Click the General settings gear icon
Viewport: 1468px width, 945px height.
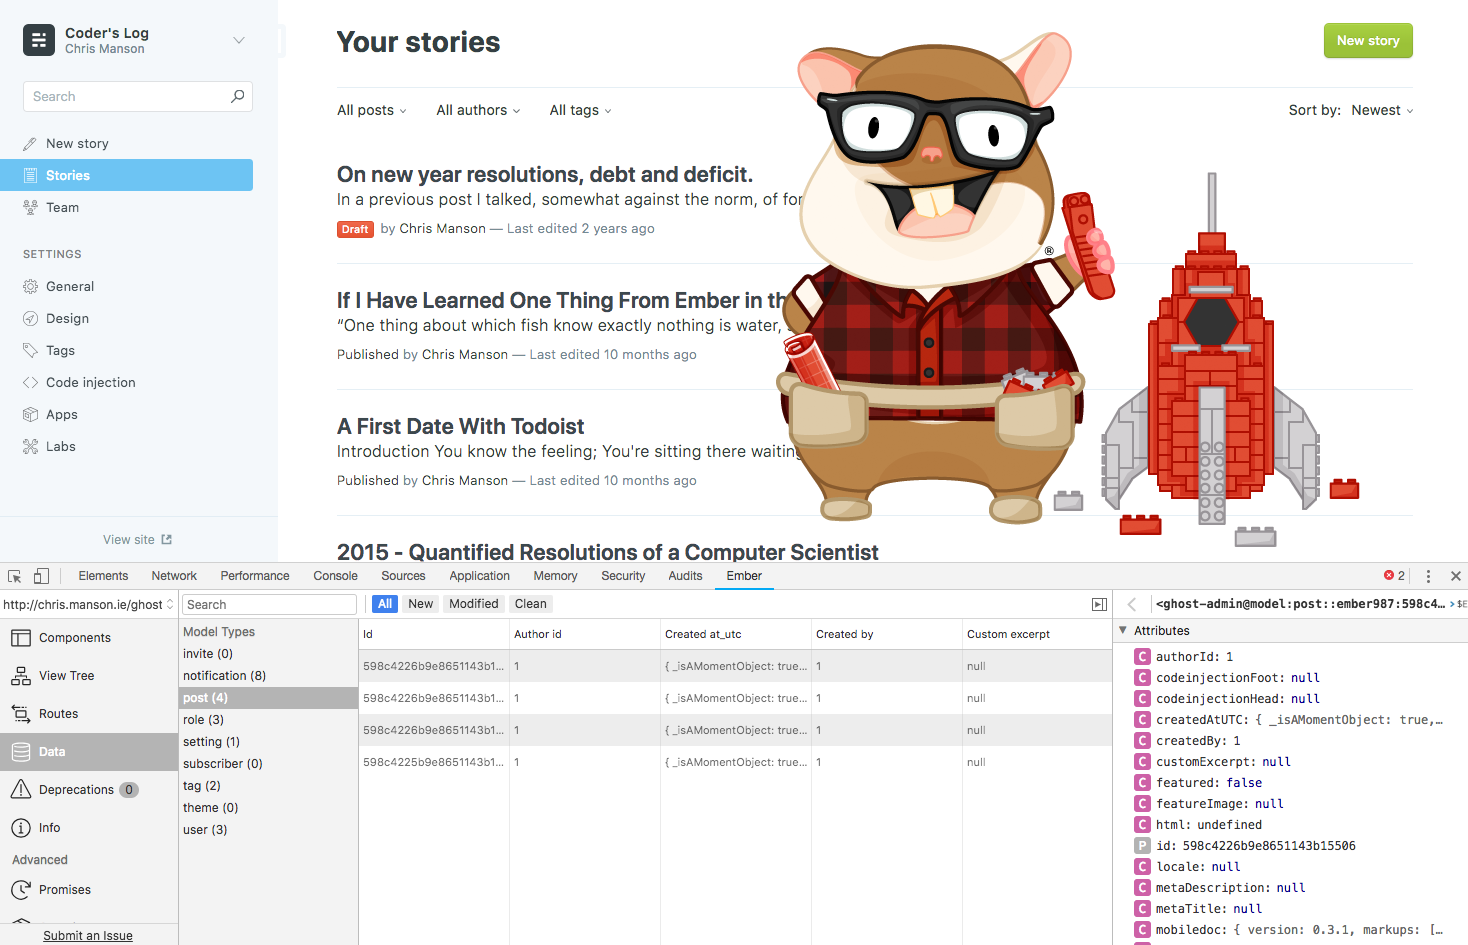point(30,286)
